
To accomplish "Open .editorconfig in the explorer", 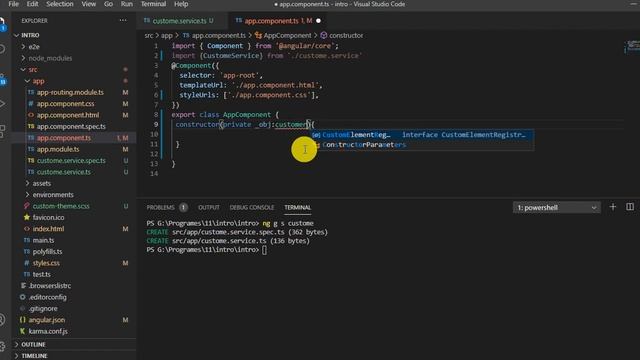I will pos(47,297).
